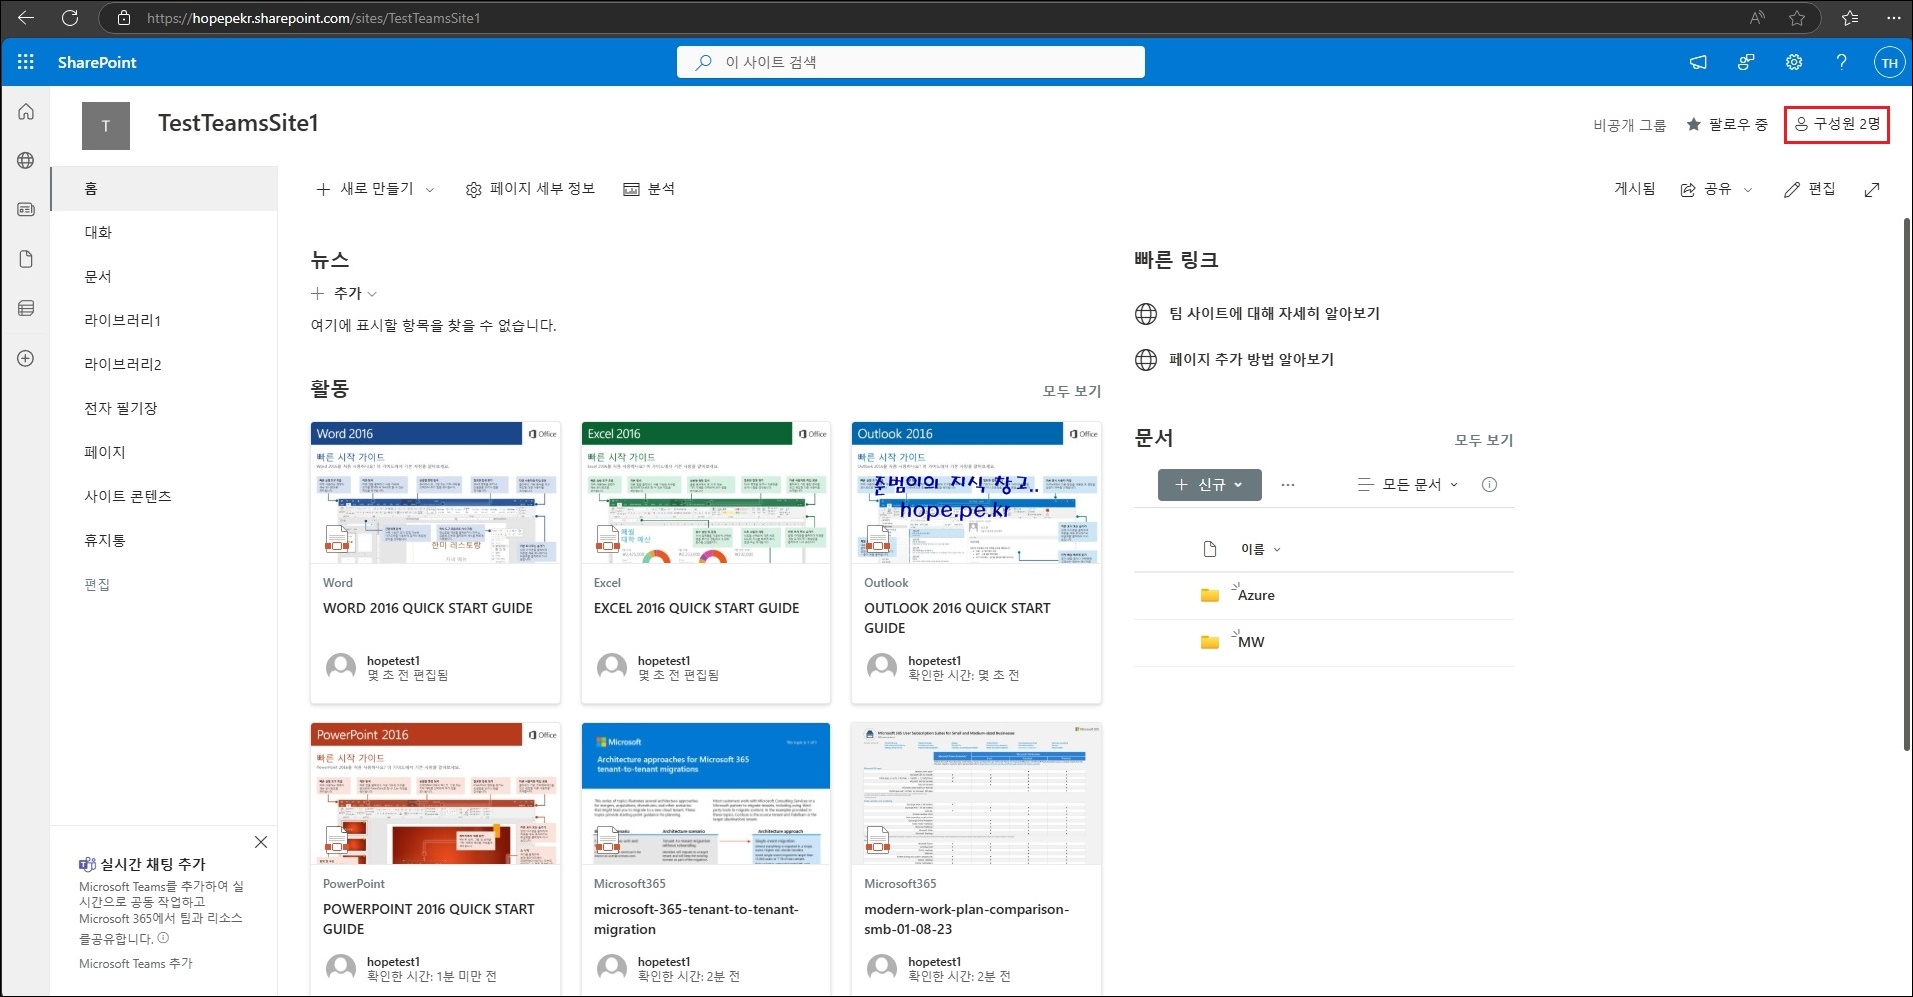This screenshot has height=997, width=1913.
Task: Close the 실시간 채팅 추가 panel
Action: pyautogui.click(x=261, y=842)
